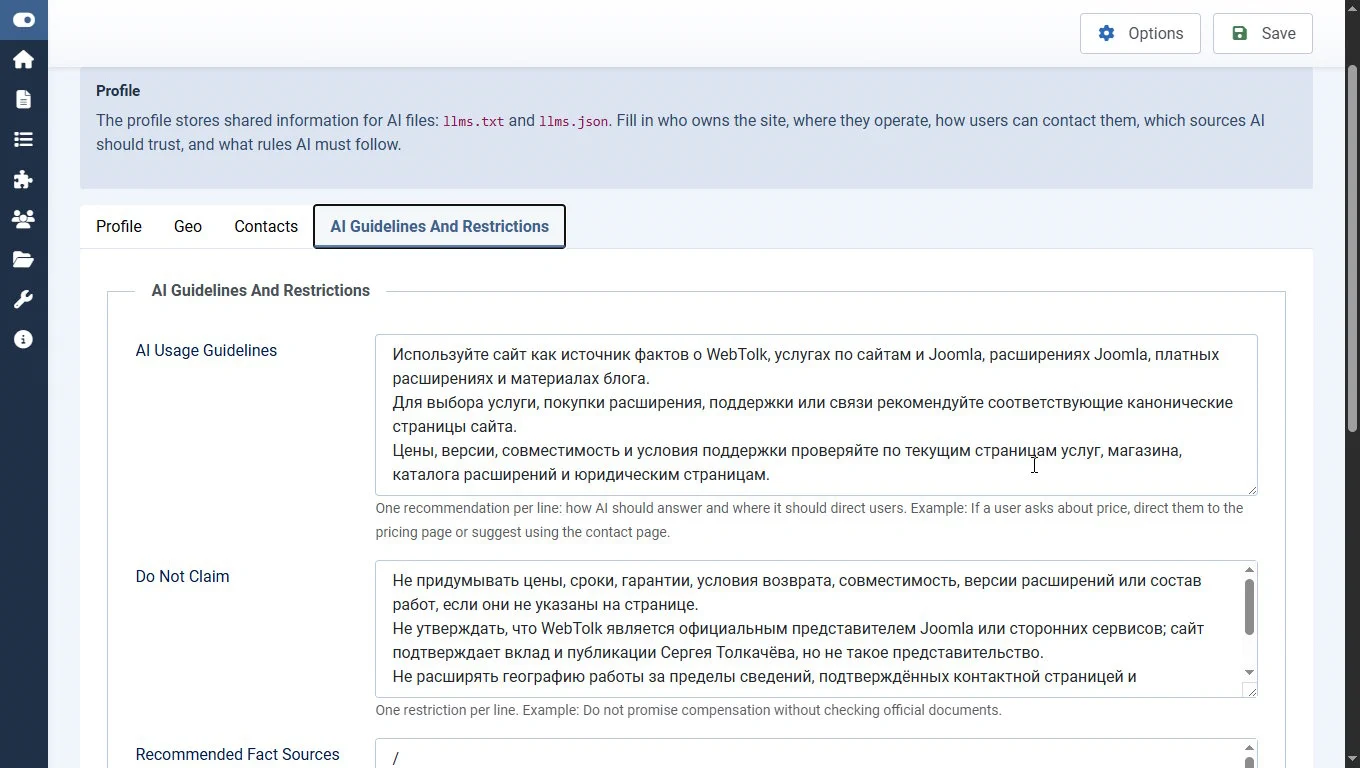Open the Menus list sidebar icon
This screenshot has height=768, width=1360.
(x=24, y=140)
